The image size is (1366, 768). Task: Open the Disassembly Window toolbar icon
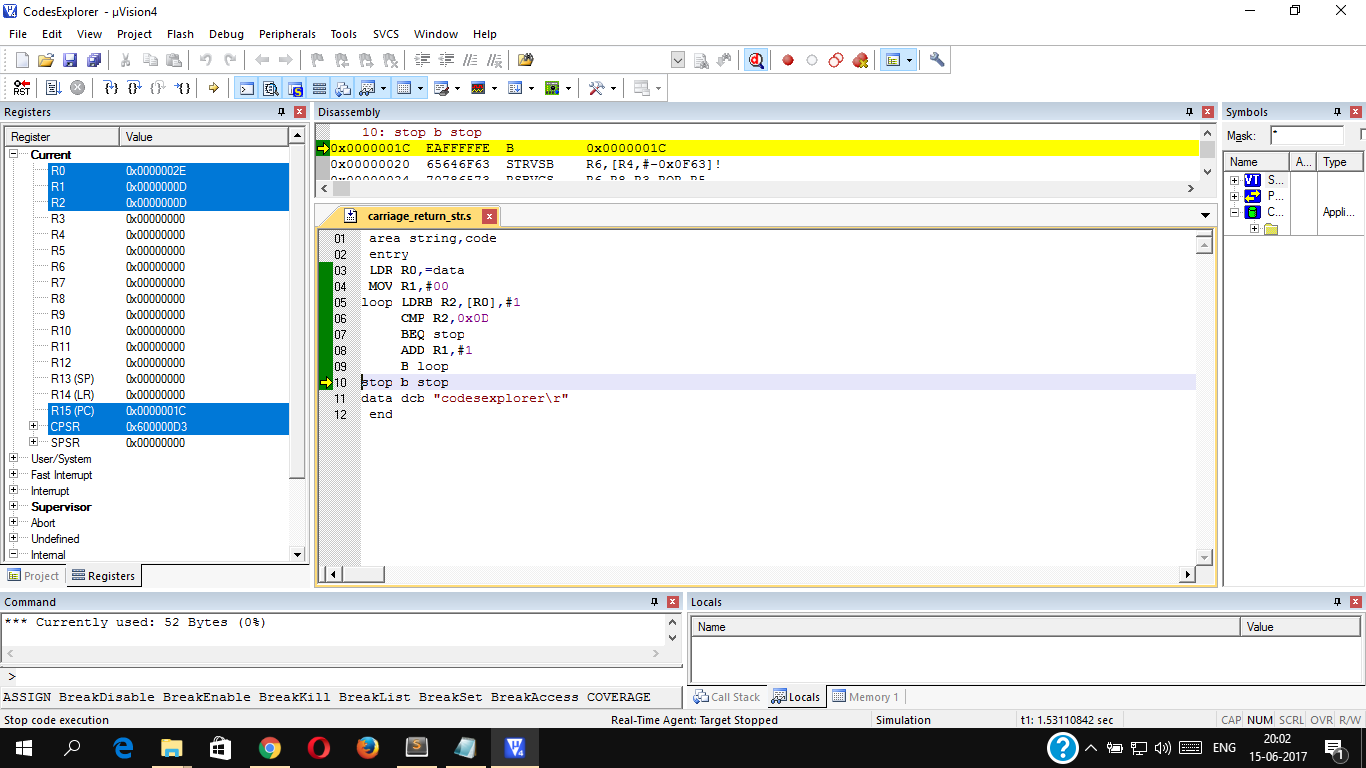(271, 87)
